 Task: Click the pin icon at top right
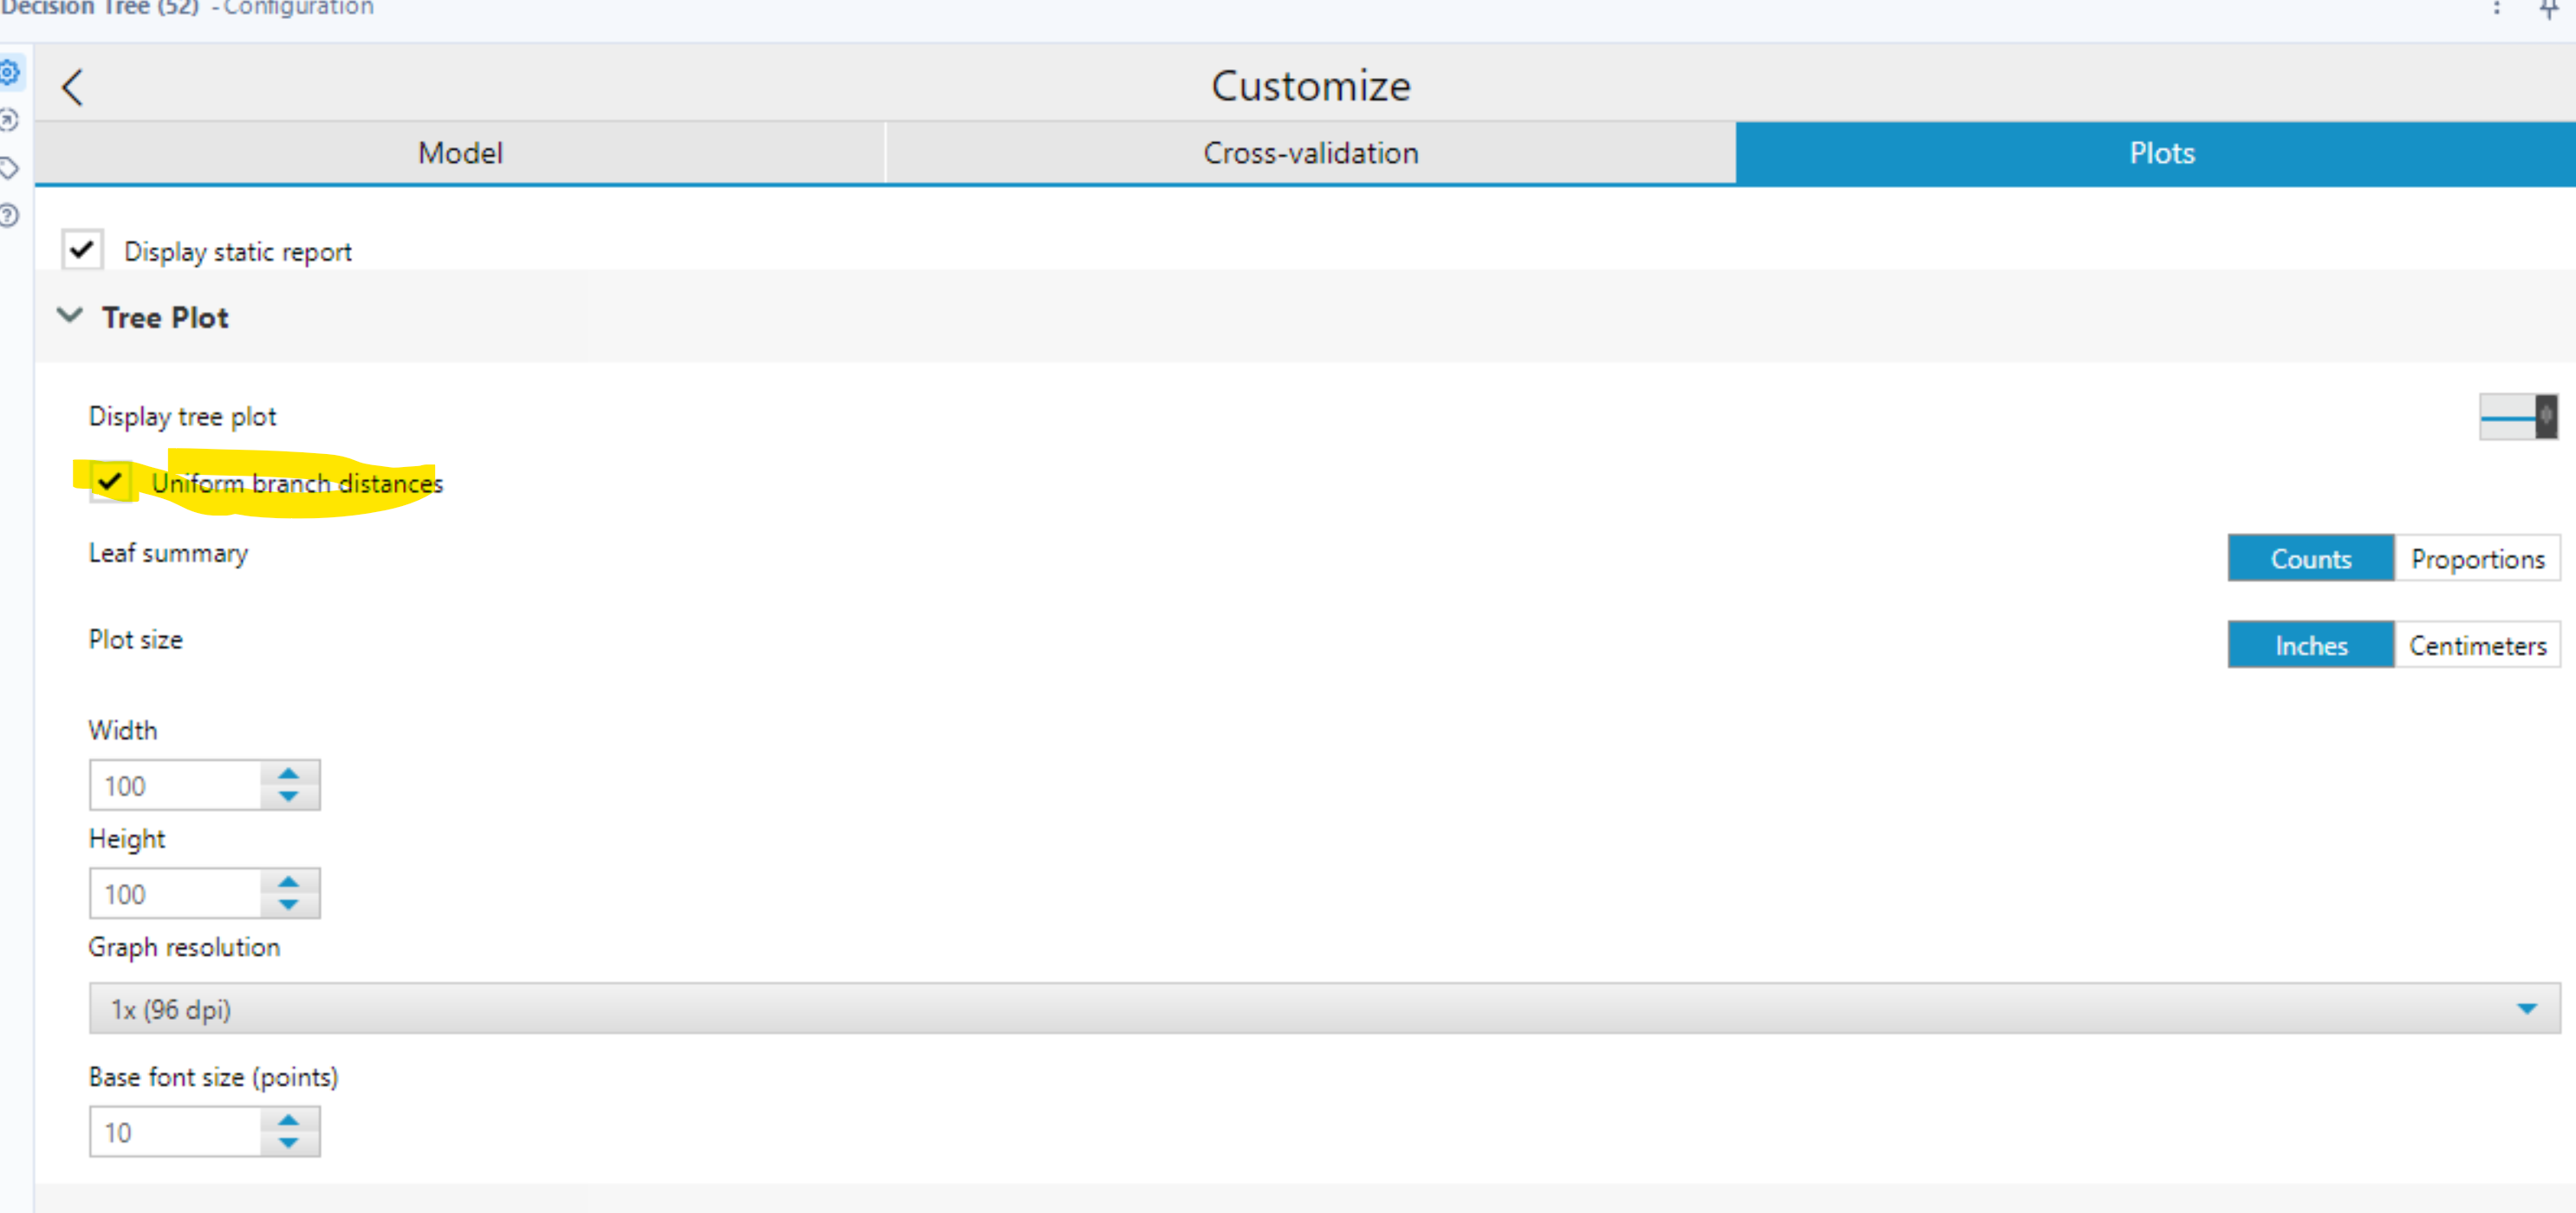pos(2548,10)
